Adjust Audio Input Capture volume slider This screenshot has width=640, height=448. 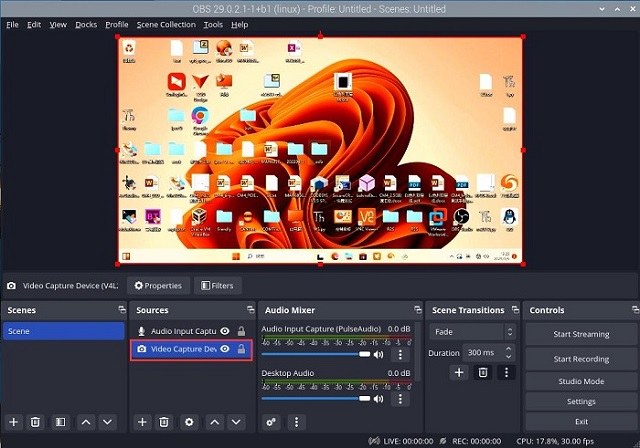click(316, 354)
